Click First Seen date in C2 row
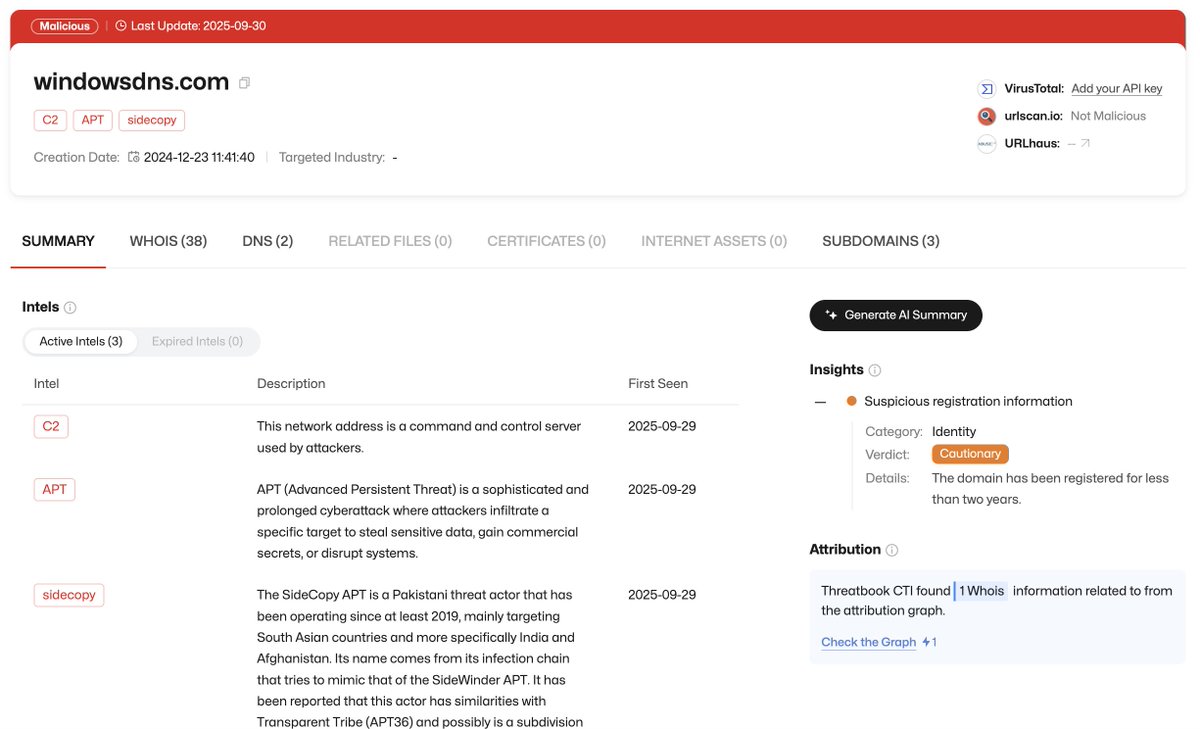 pos(662,426)
